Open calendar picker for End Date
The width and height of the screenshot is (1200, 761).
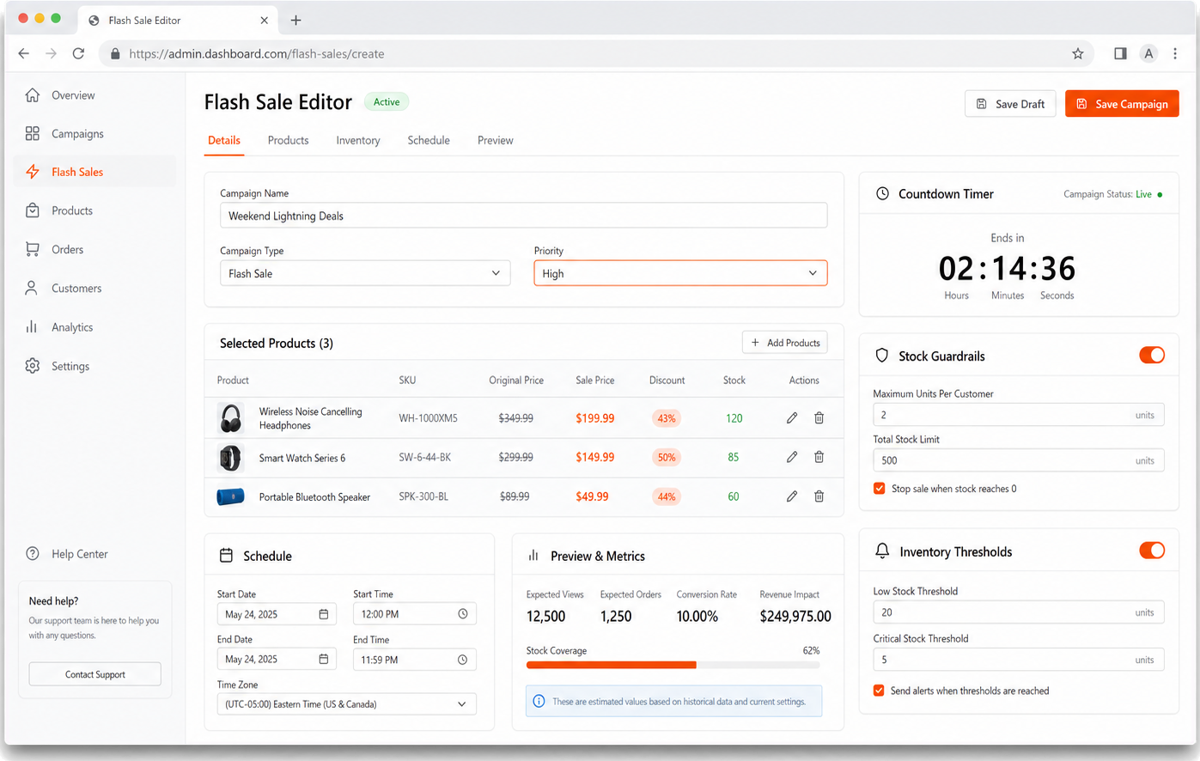point(324,659)
